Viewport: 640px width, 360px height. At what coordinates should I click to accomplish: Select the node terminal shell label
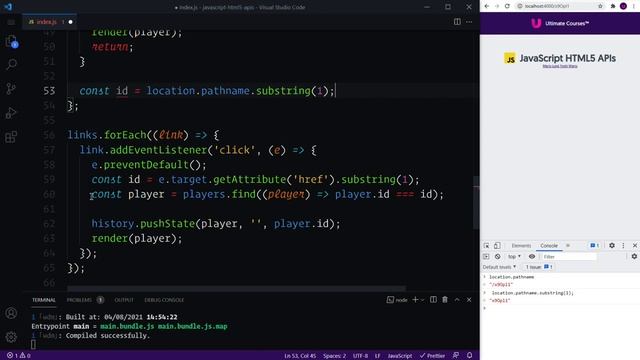tap(397, 300)
